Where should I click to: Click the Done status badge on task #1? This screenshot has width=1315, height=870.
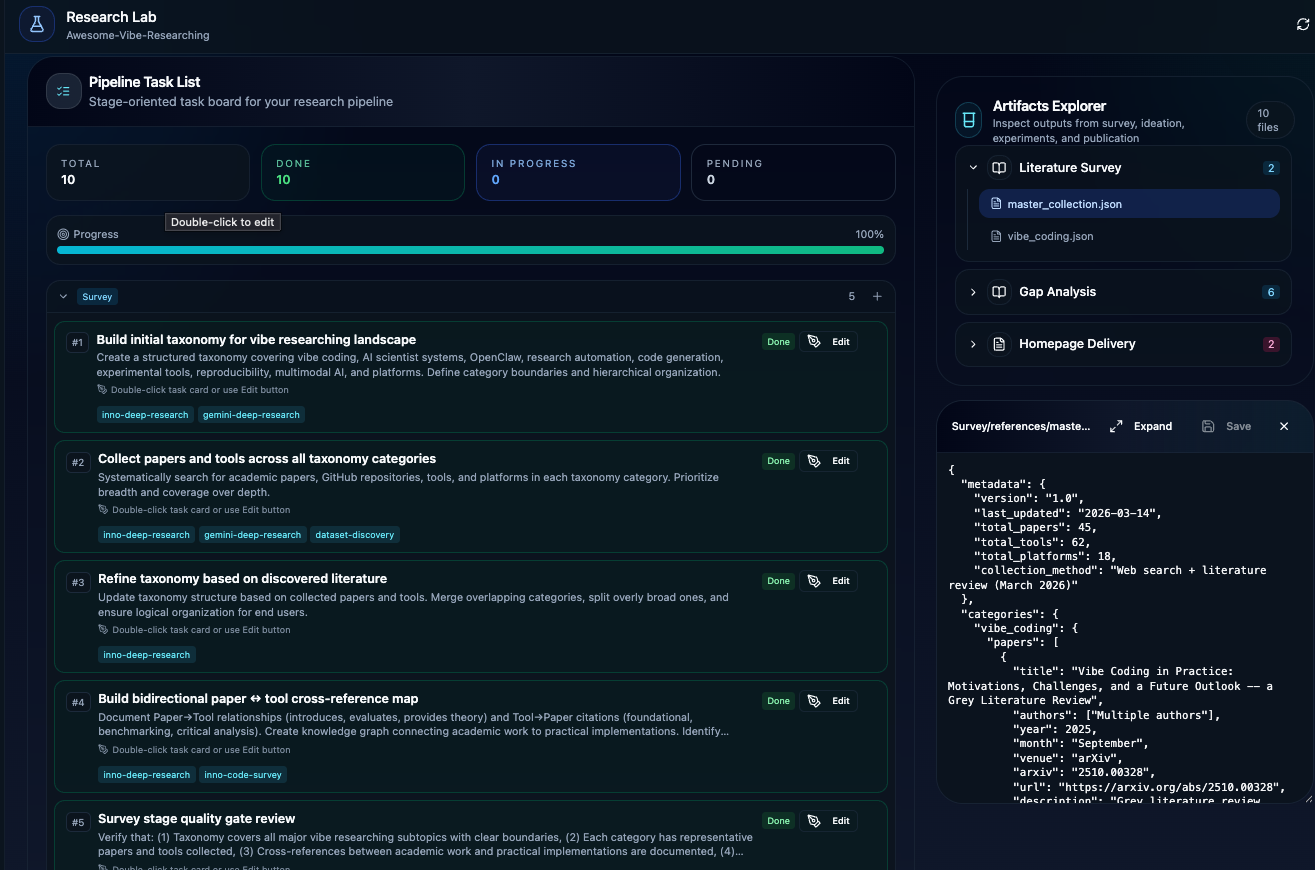(x=778, y=342)
